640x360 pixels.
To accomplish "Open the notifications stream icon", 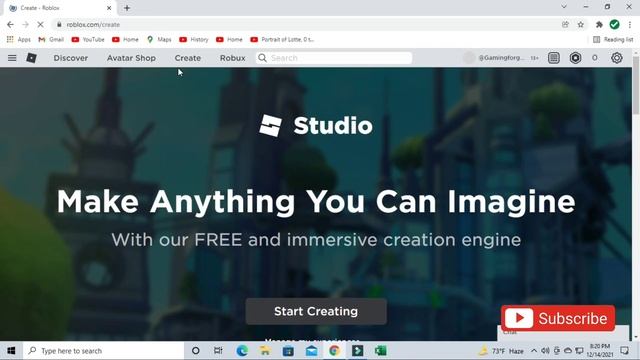I will [554, 58].
